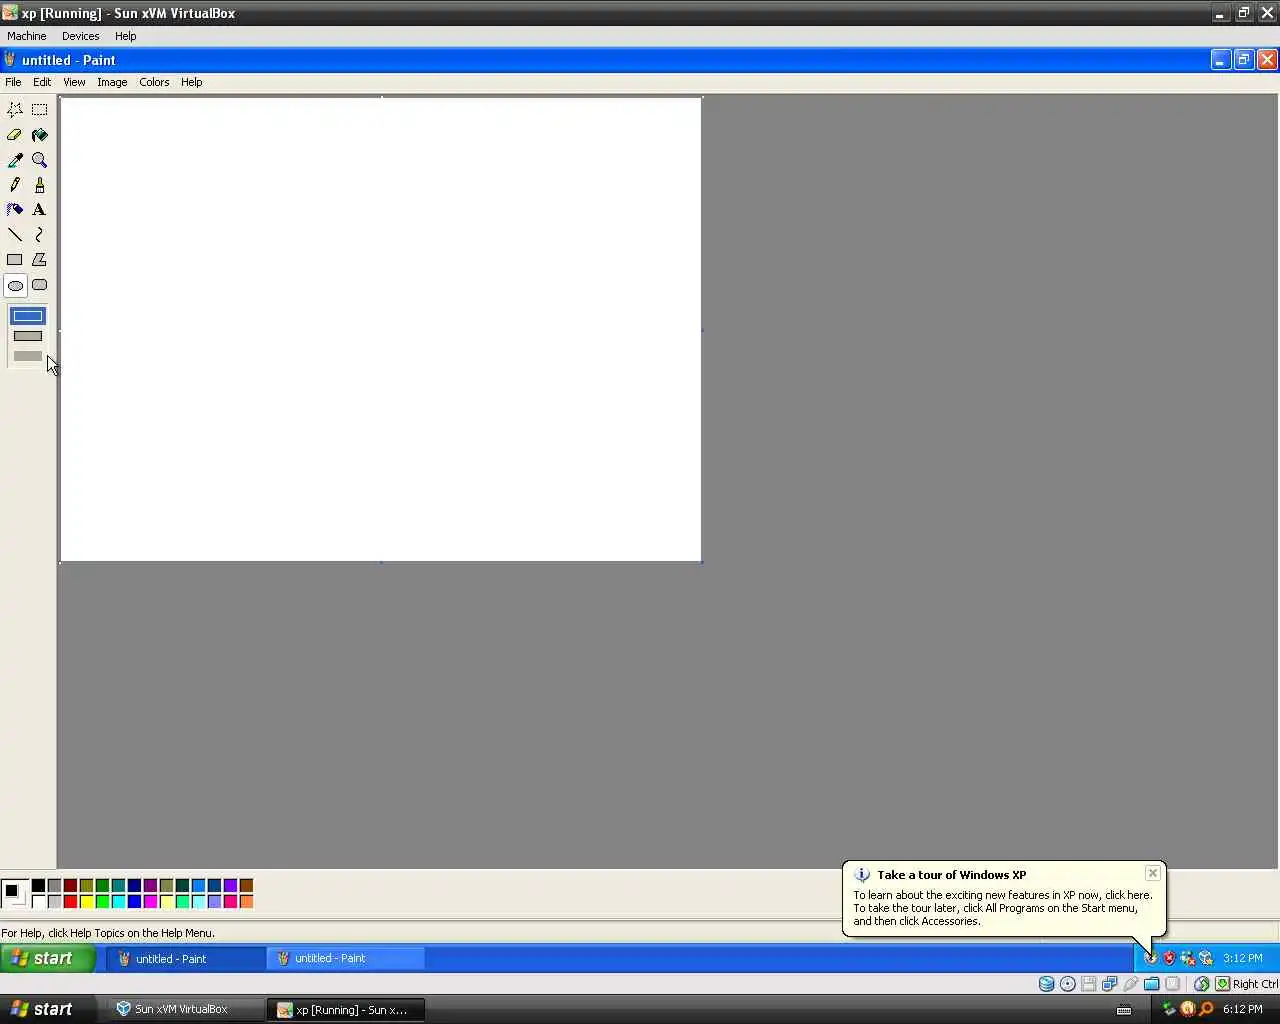
Task: Choose the lime green palette swatch
Action: (x=102, y=901)
